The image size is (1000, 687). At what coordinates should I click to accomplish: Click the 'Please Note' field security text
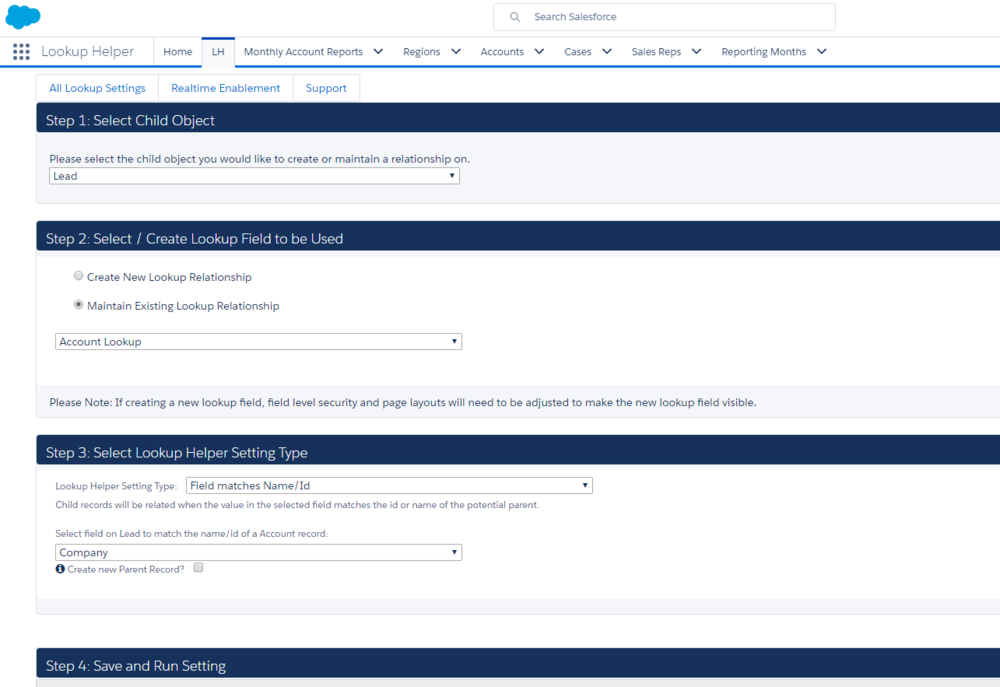pos(402,403)
